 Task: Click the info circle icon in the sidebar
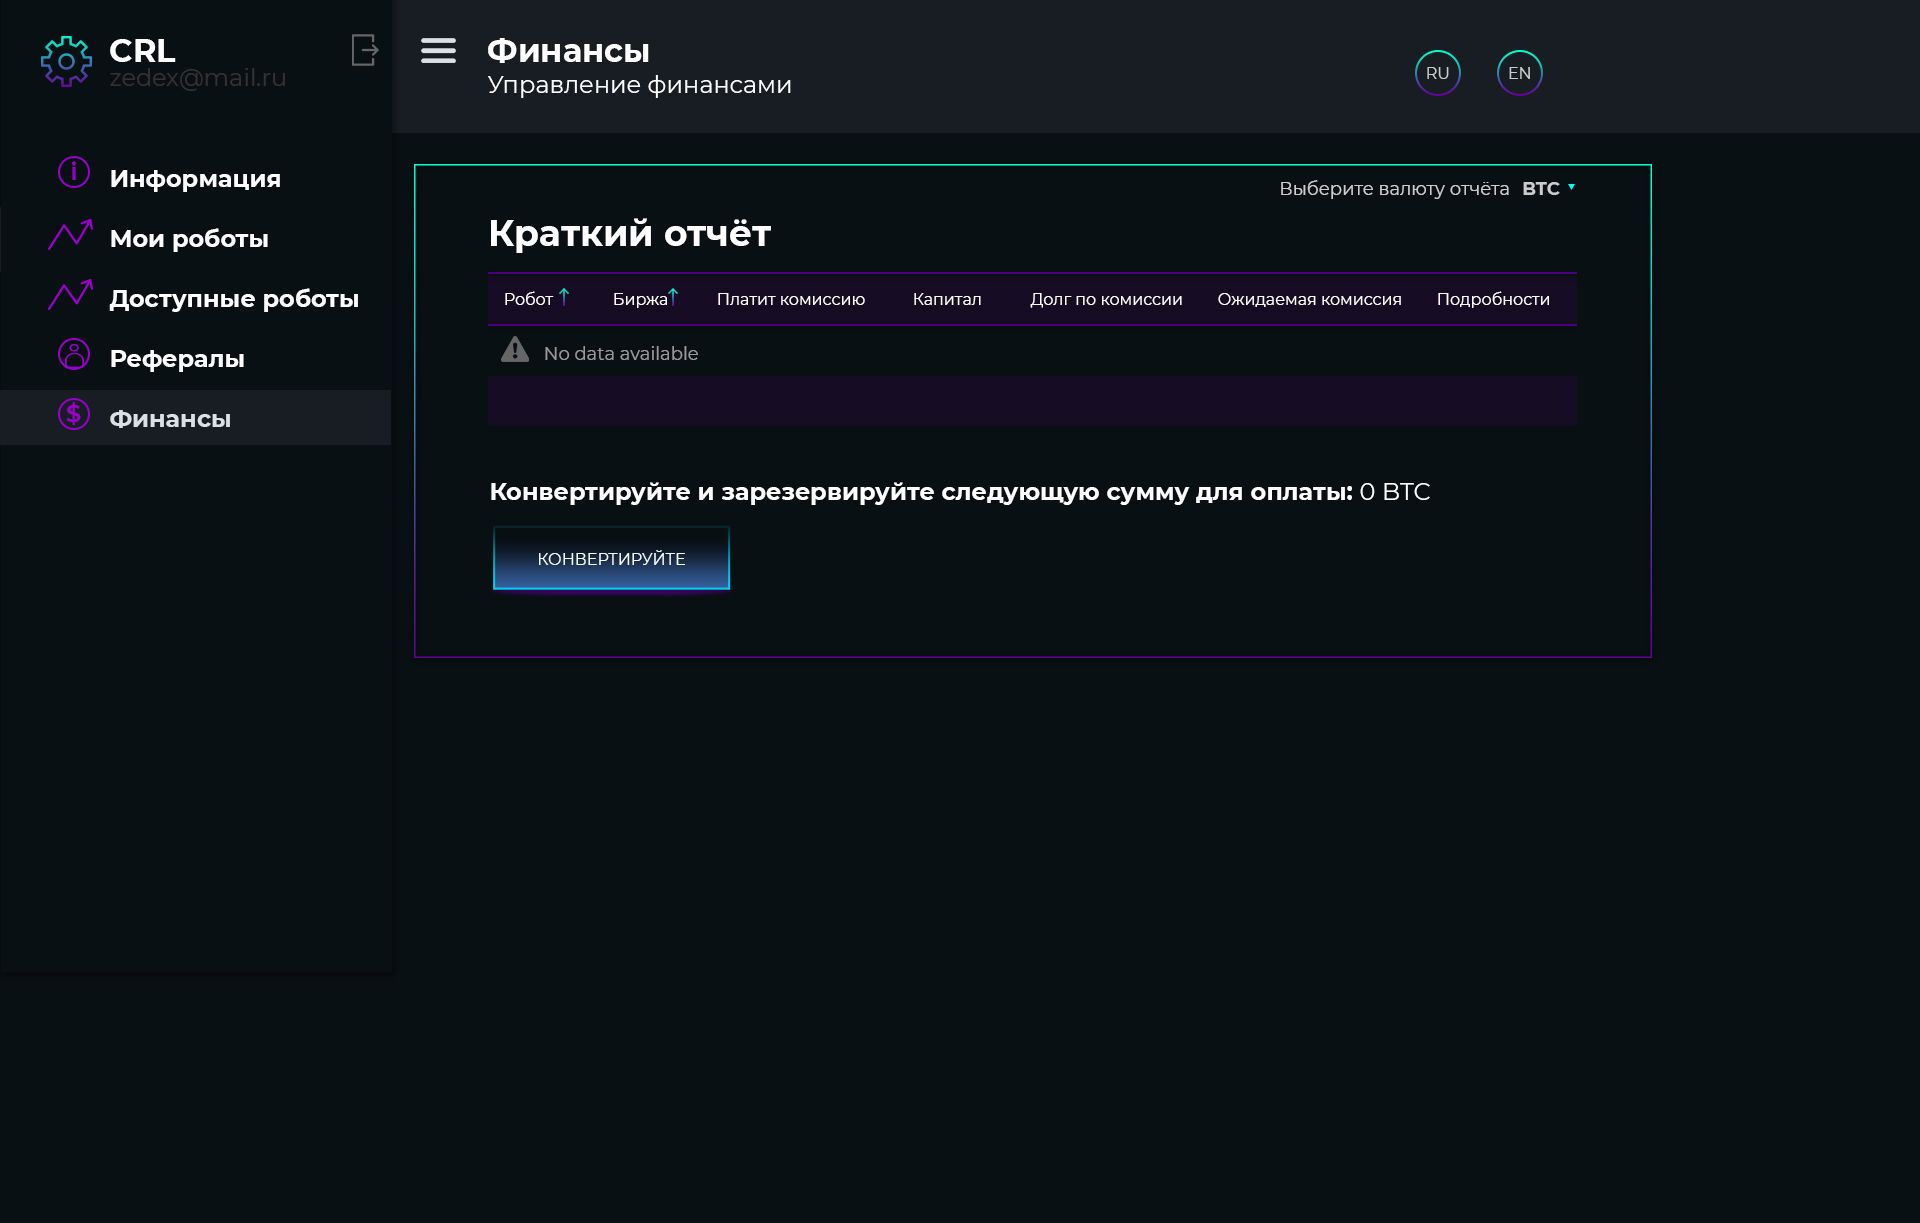point(73,173)
